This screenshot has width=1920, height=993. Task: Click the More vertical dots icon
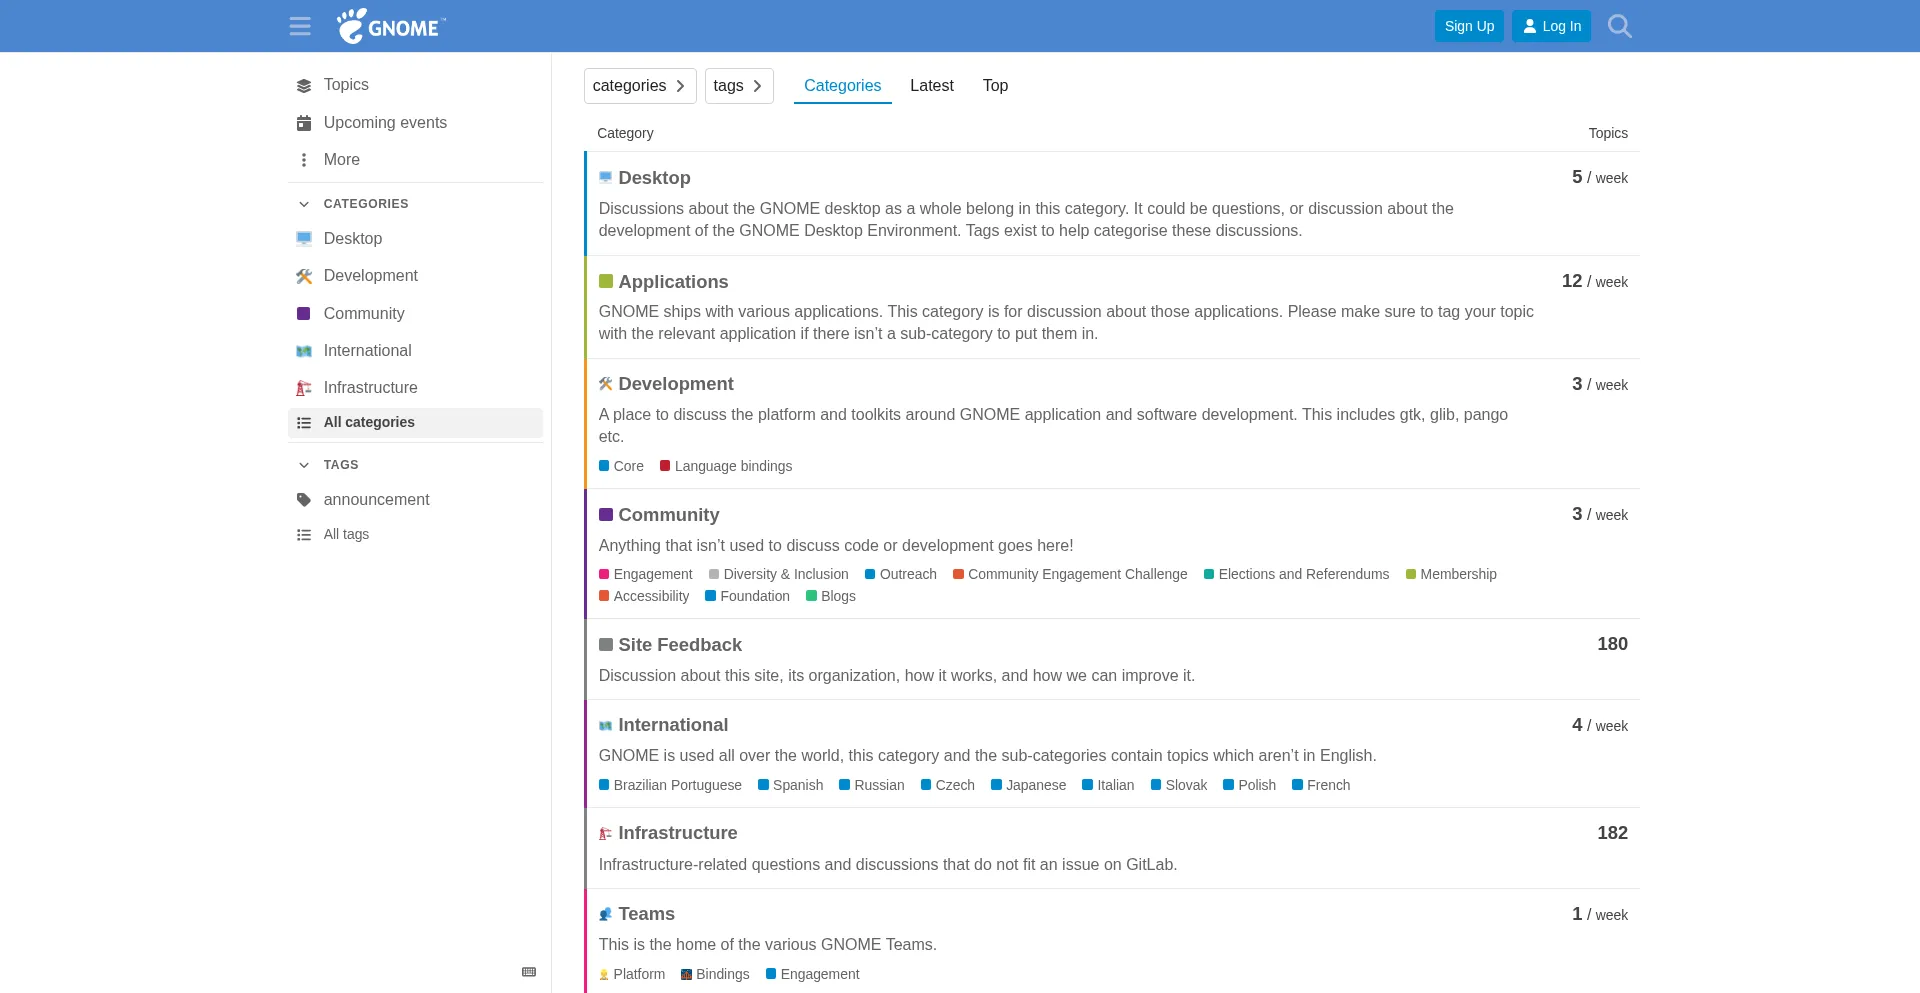pos(304,160)
